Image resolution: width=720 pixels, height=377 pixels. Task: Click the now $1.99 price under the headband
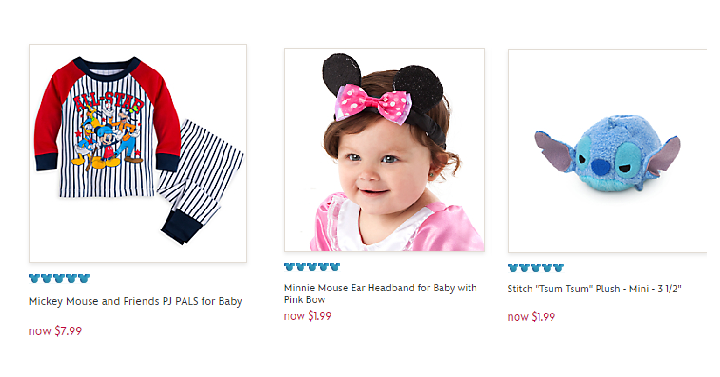point(308,316)
